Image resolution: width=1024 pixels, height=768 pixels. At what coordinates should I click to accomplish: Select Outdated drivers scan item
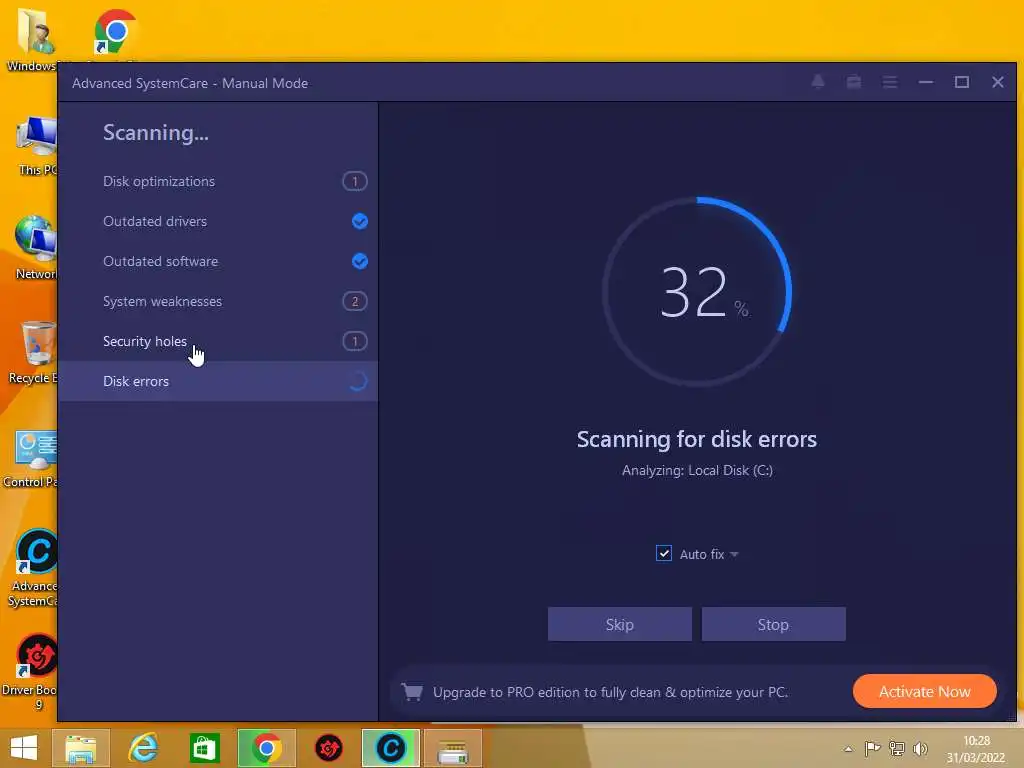click(x=217, y=221)
